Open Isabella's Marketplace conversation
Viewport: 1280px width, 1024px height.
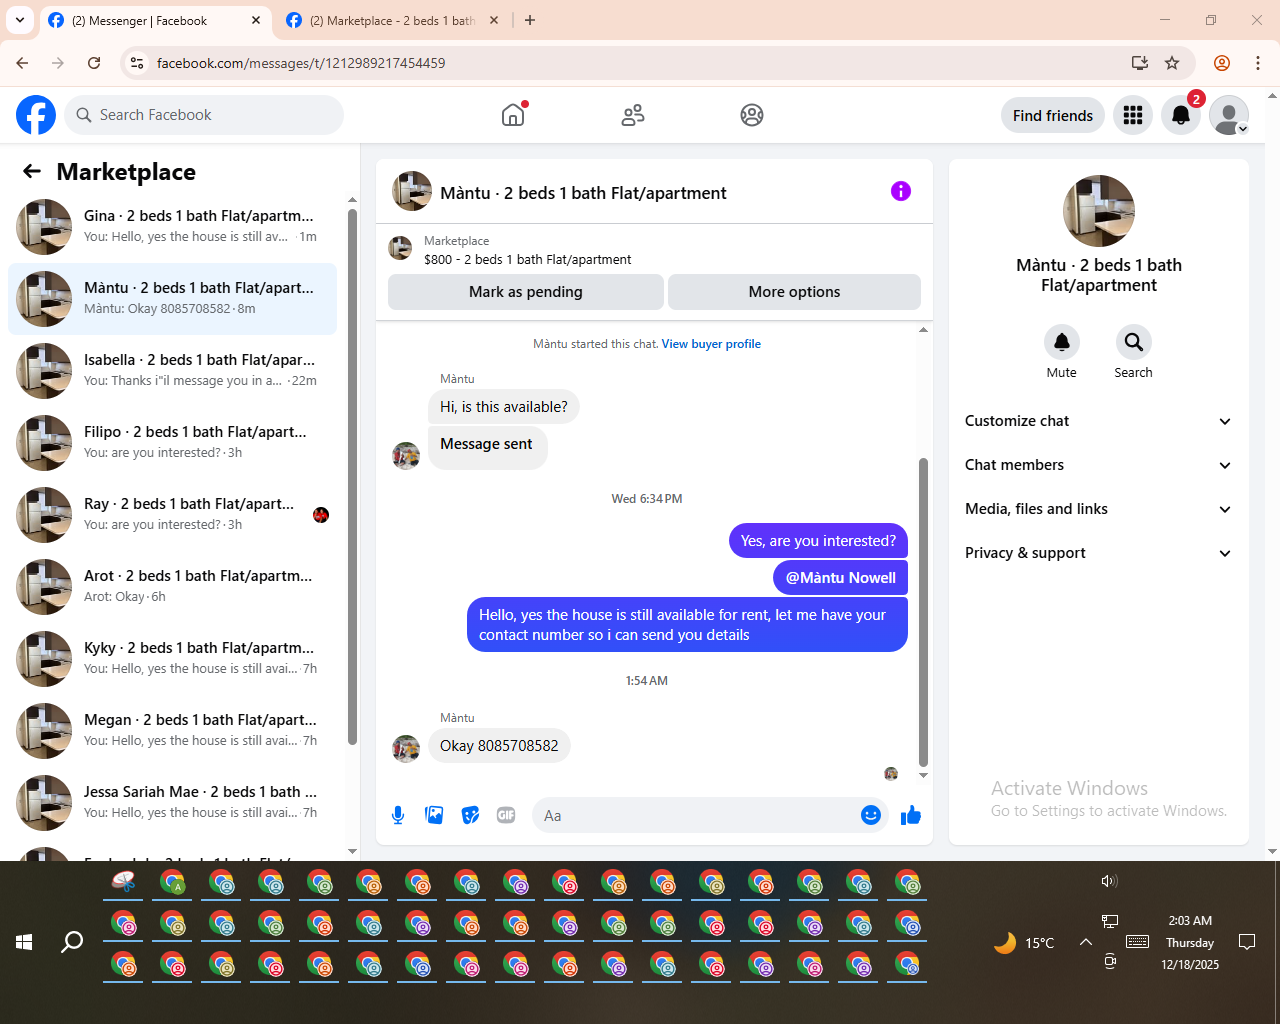point(172,371)
